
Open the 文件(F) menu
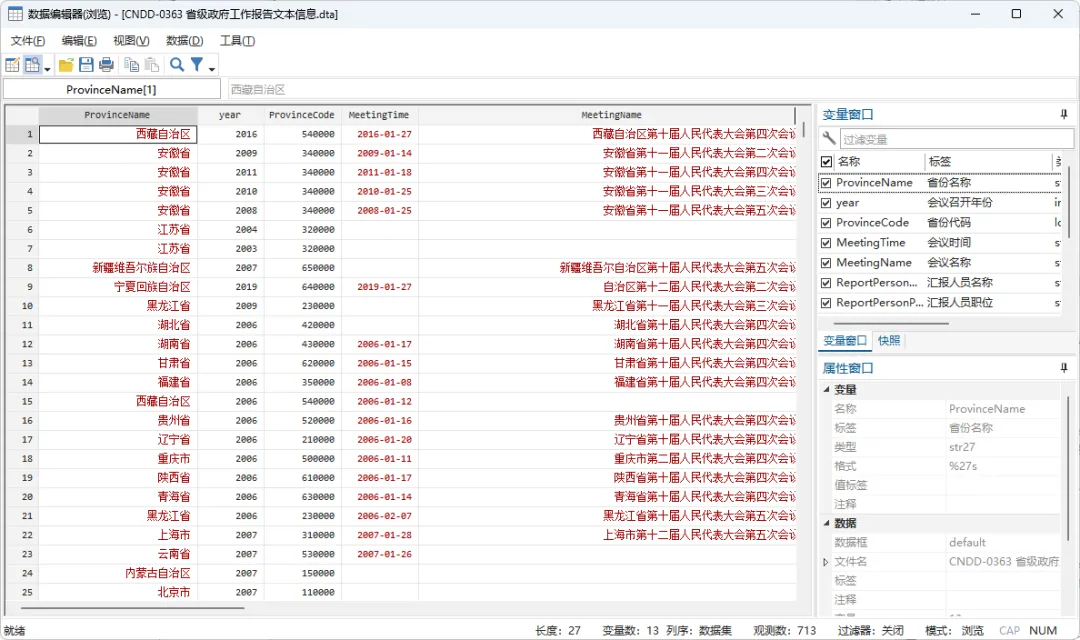pyautogui.click(x=28, y=41)
